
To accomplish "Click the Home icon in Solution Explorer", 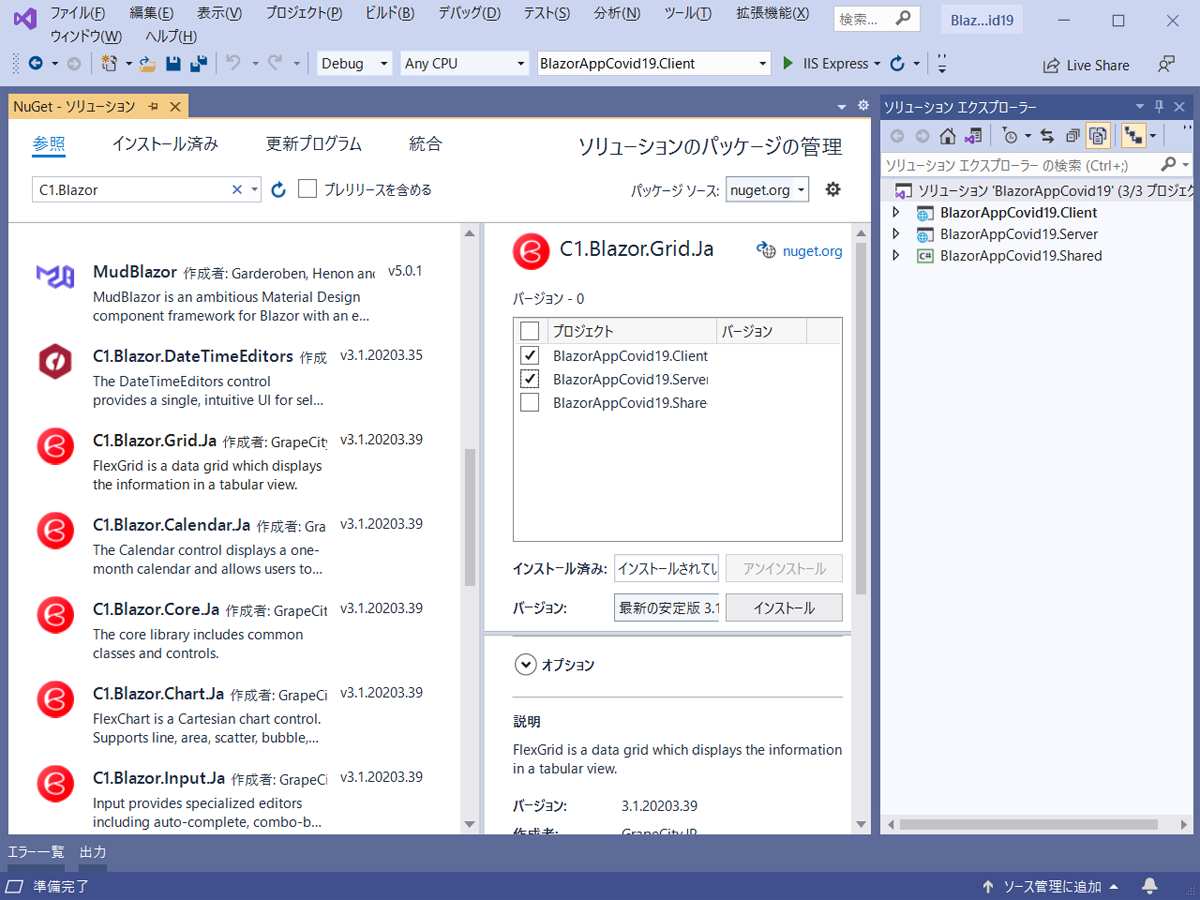I will tap(947, 136).
